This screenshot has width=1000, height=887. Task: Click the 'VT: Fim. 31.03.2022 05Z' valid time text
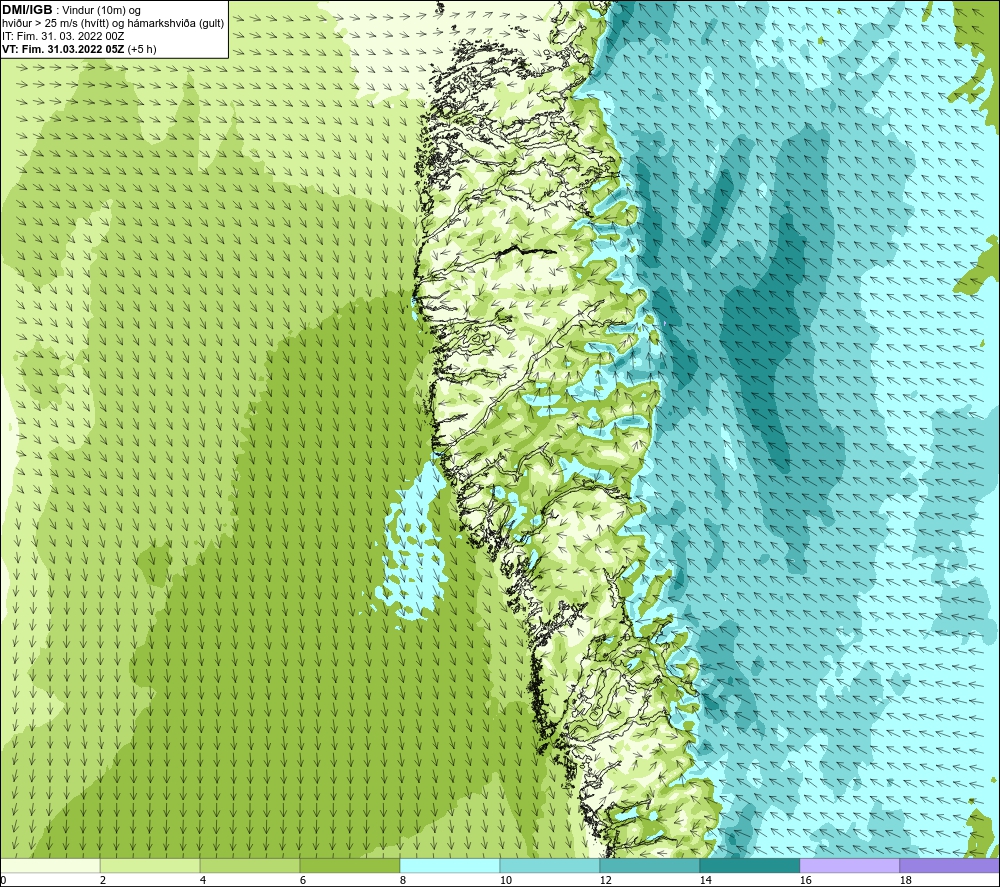64,49
